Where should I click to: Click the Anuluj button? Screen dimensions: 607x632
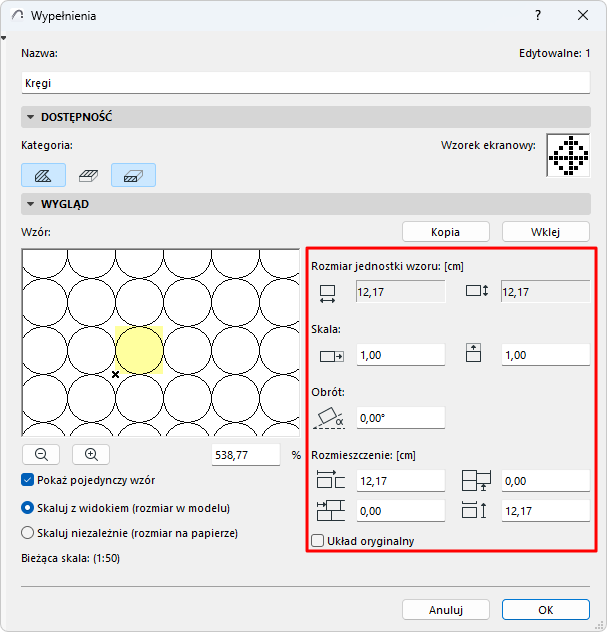[446, 609]
